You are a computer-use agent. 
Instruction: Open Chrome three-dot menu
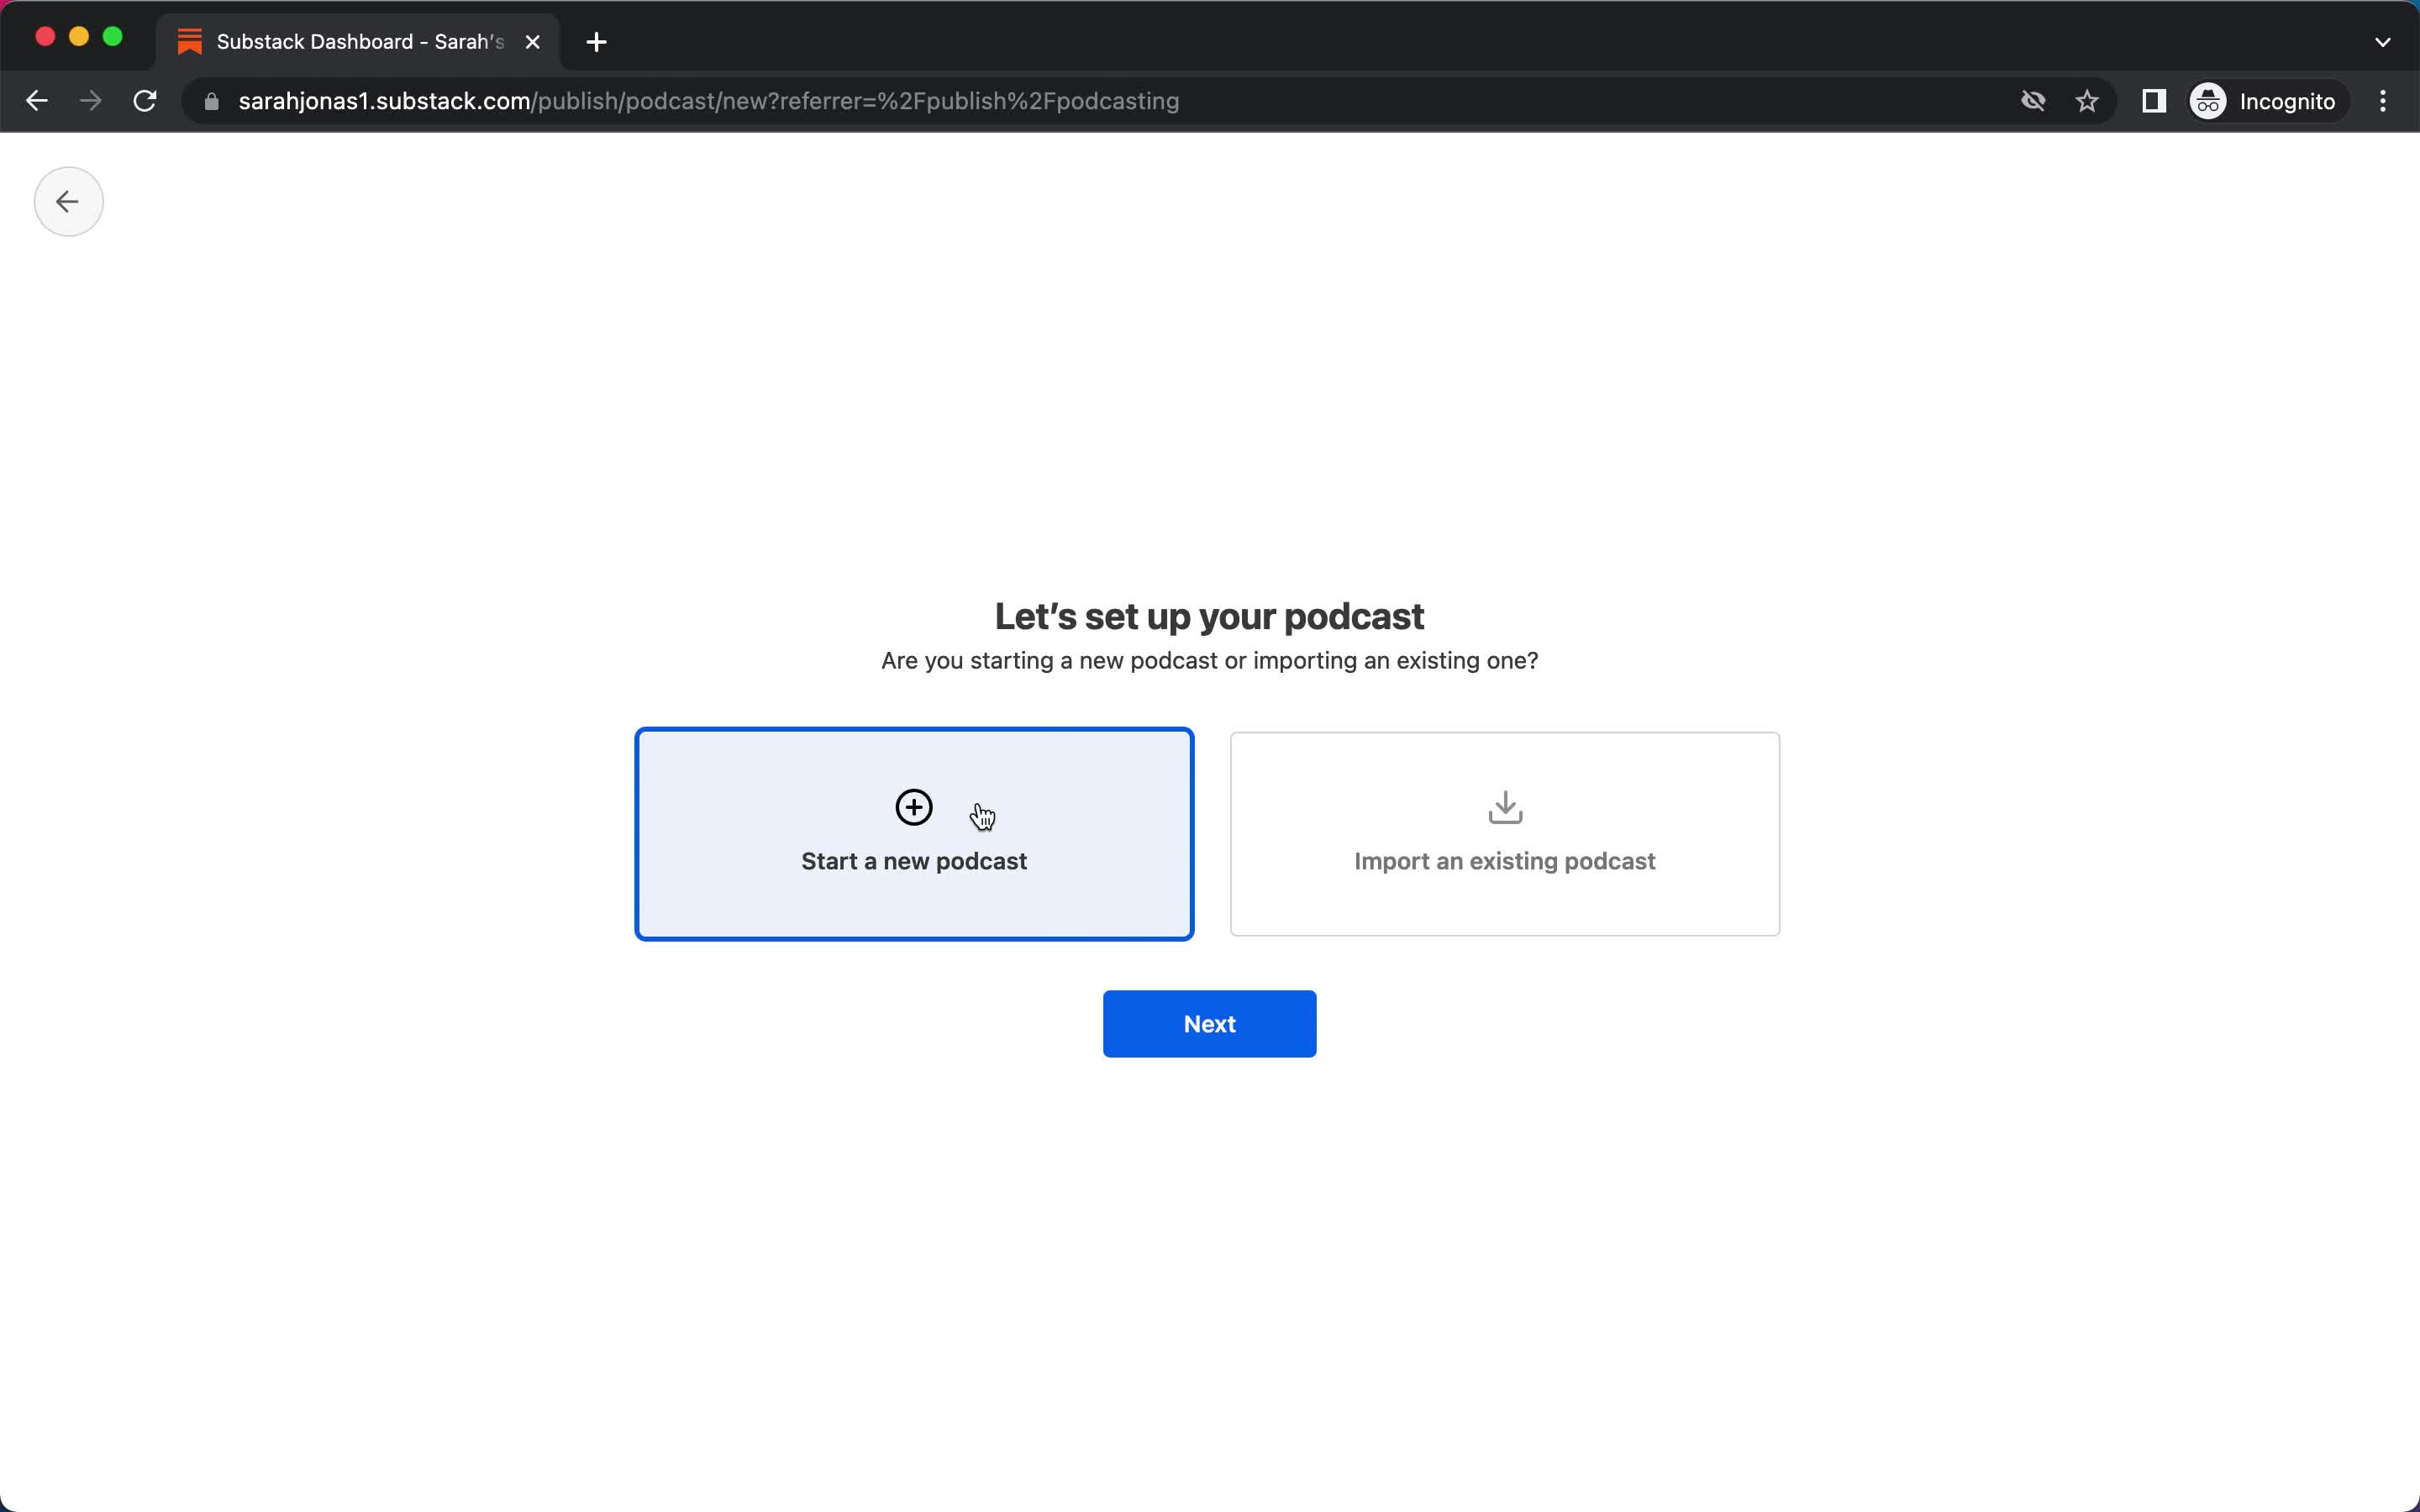(x=2383, y=101)
